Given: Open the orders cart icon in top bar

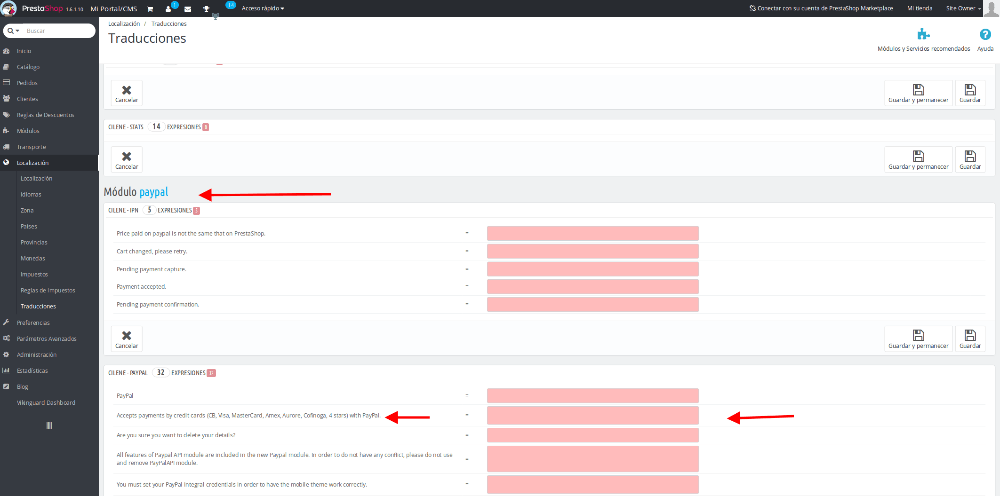Looking at the screenshot, I should tap(150, 9).
